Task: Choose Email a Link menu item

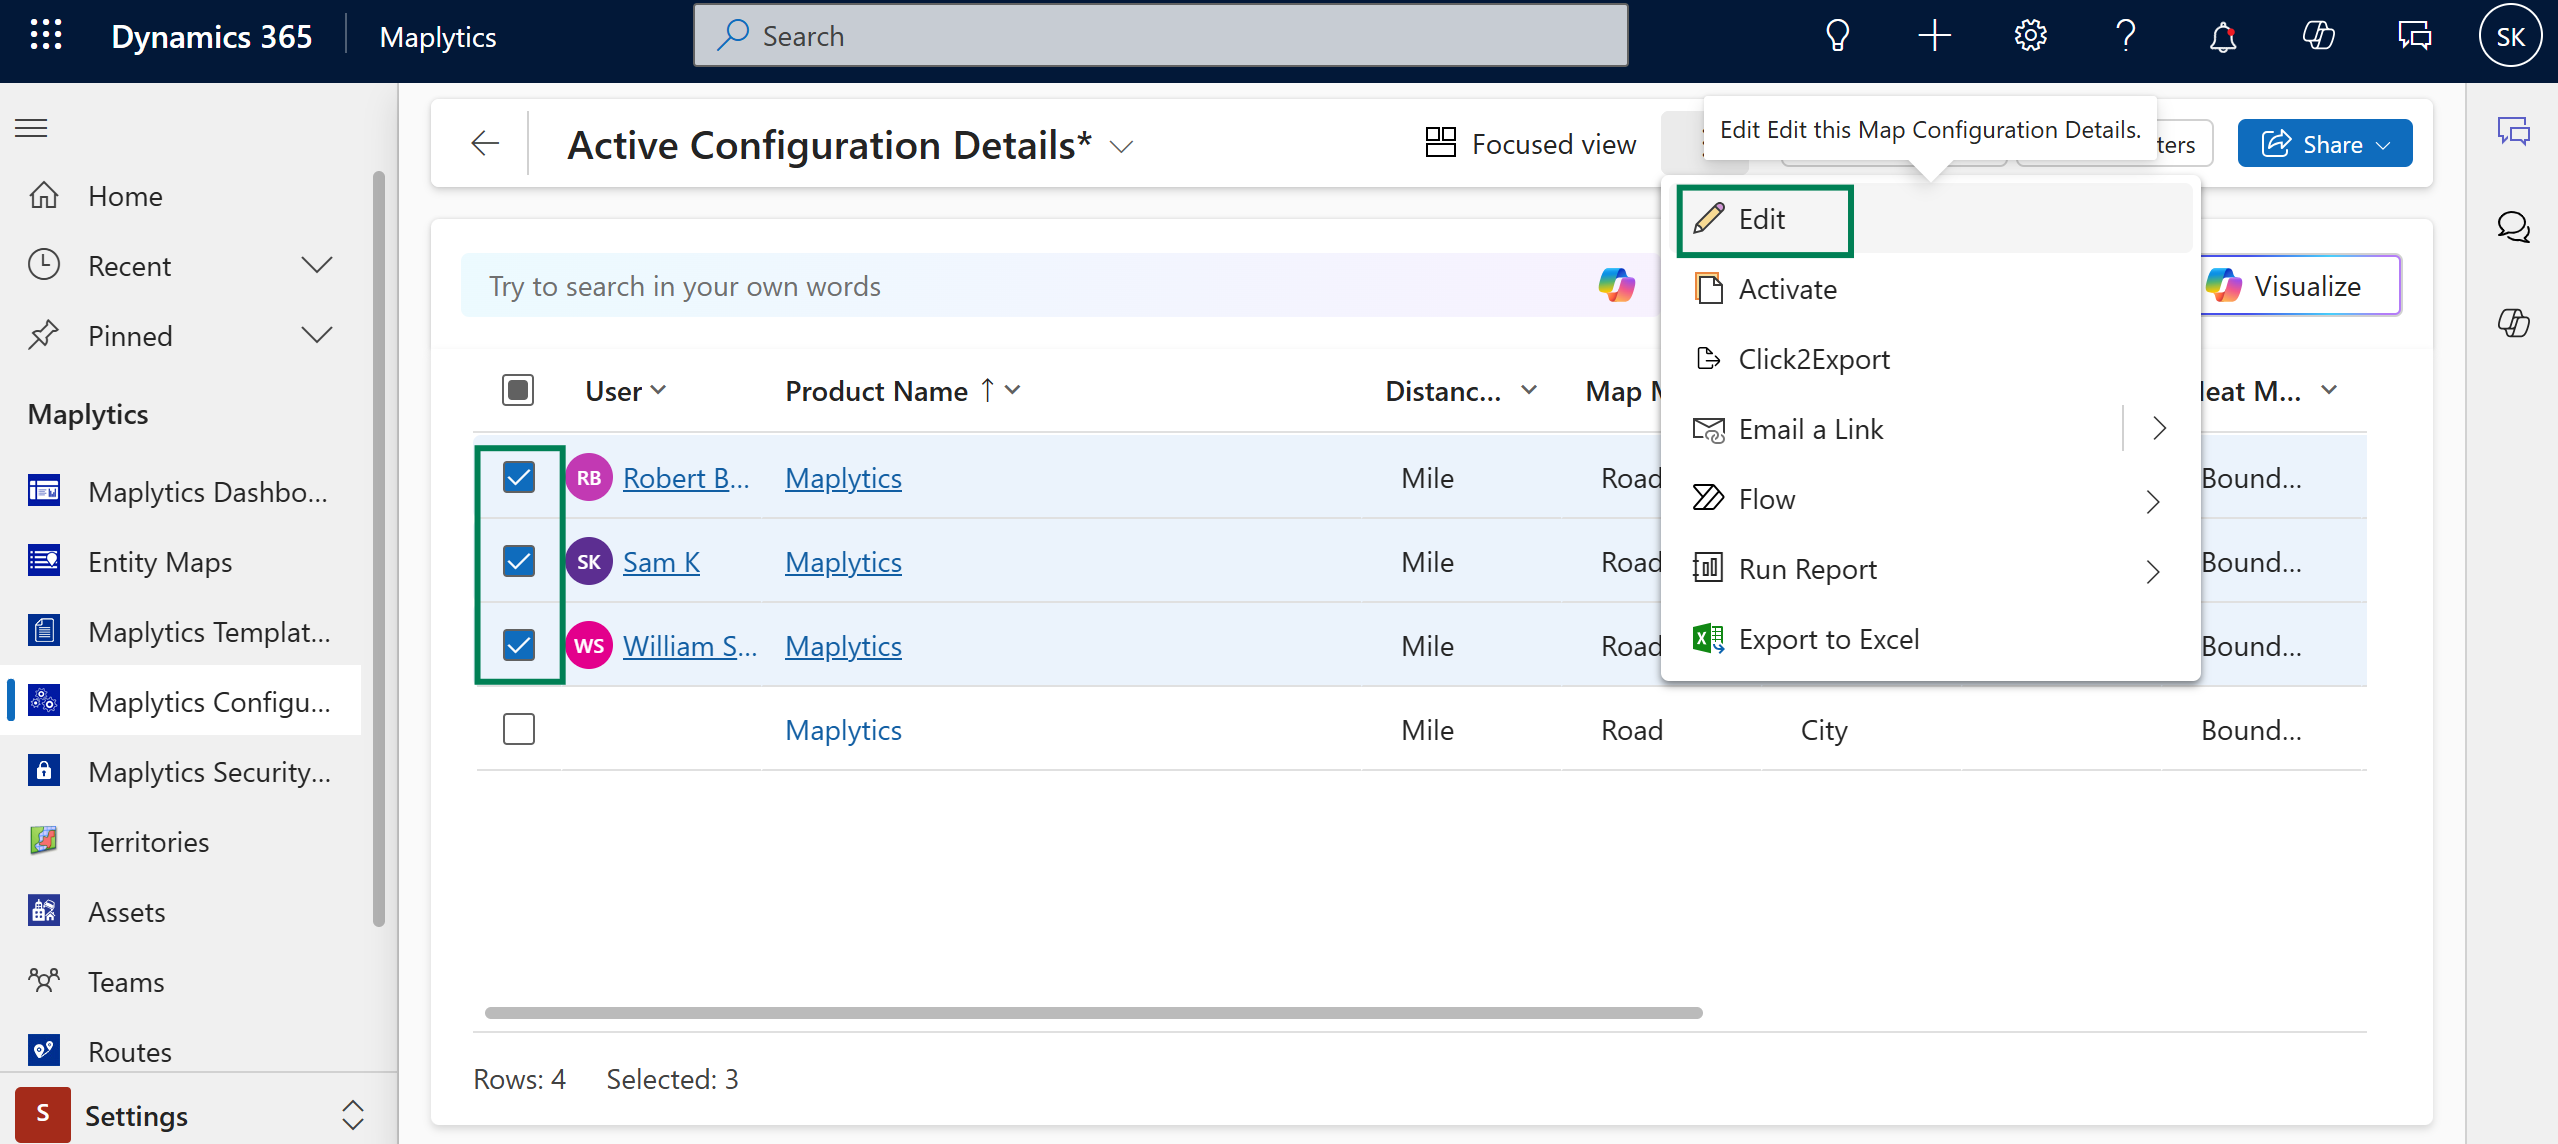Action: [1896, 429]
